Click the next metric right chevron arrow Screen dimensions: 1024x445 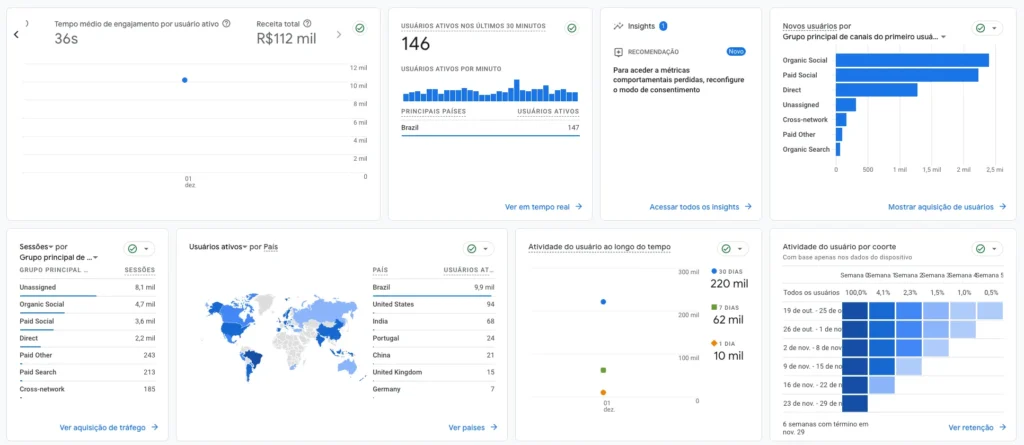(338, 34)
